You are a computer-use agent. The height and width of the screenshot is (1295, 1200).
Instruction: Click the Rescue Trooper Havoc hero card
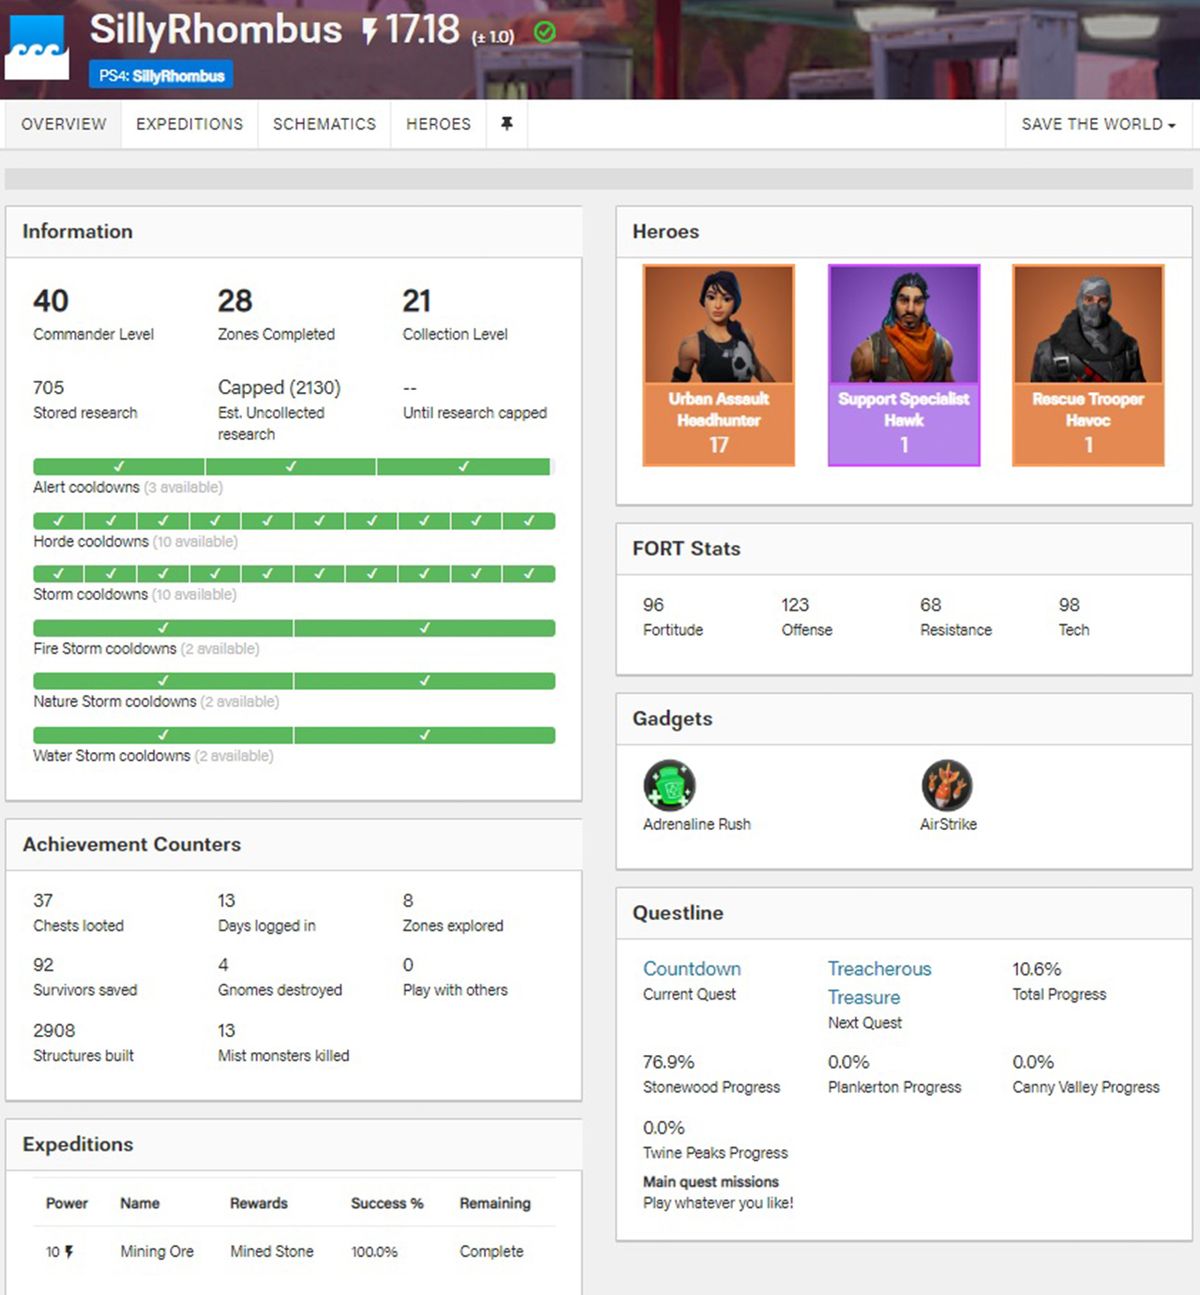(x=1088, y=365)
